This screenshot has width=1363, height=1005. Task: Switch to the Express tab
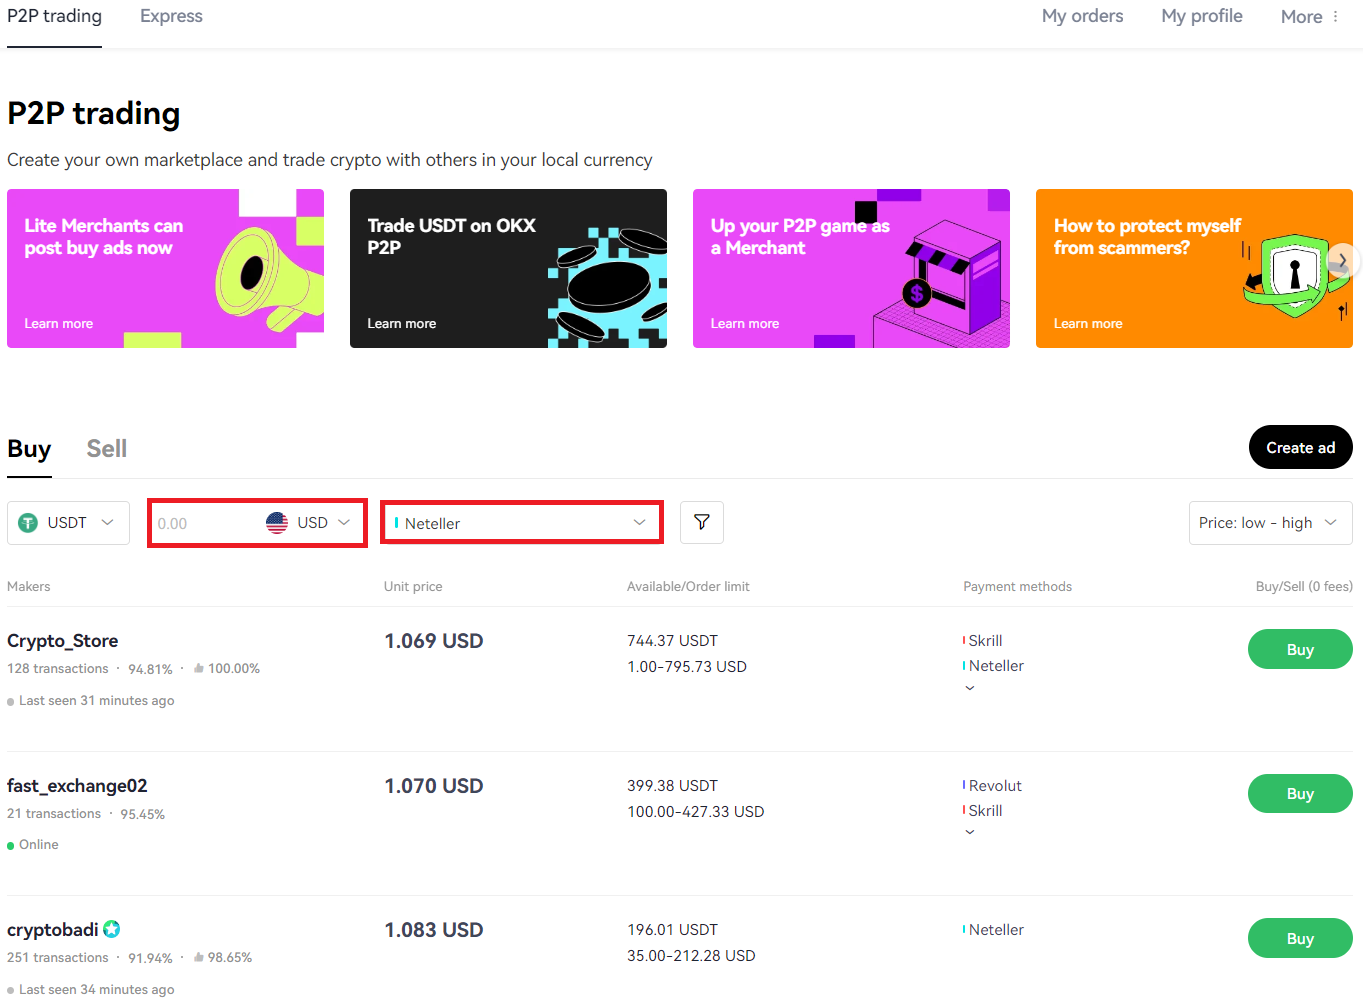(x=171, y=16)
